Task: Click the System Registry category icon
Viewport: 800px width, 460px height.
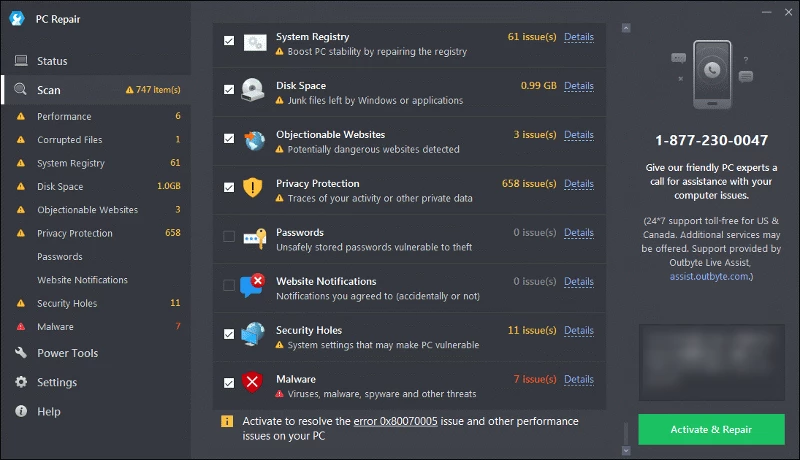Action: tap(255, 43)
